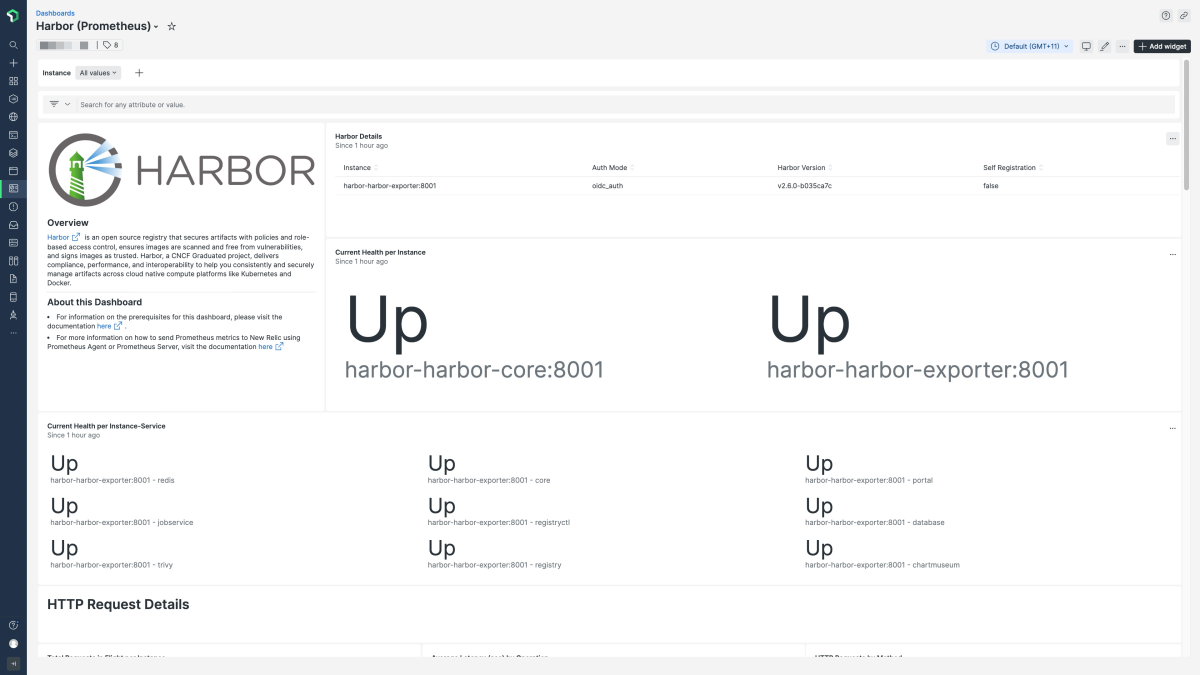Screen dimensions: 1200x675
Task: Click the exporter:8001 - portal status
Action: (x=869, y=469)
